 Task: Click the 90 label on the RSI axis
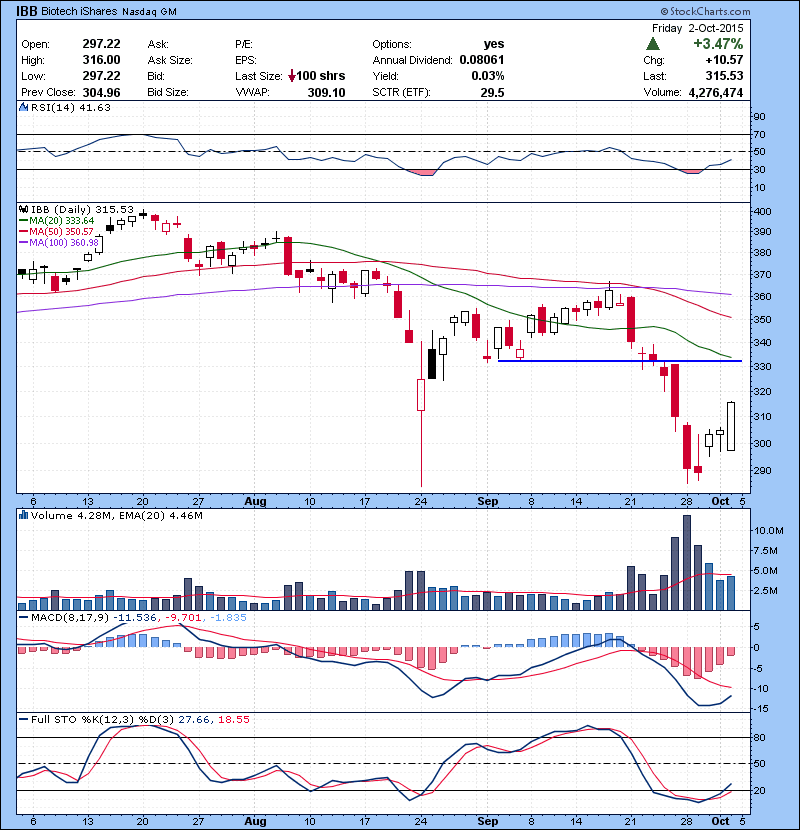coord(760,116)
